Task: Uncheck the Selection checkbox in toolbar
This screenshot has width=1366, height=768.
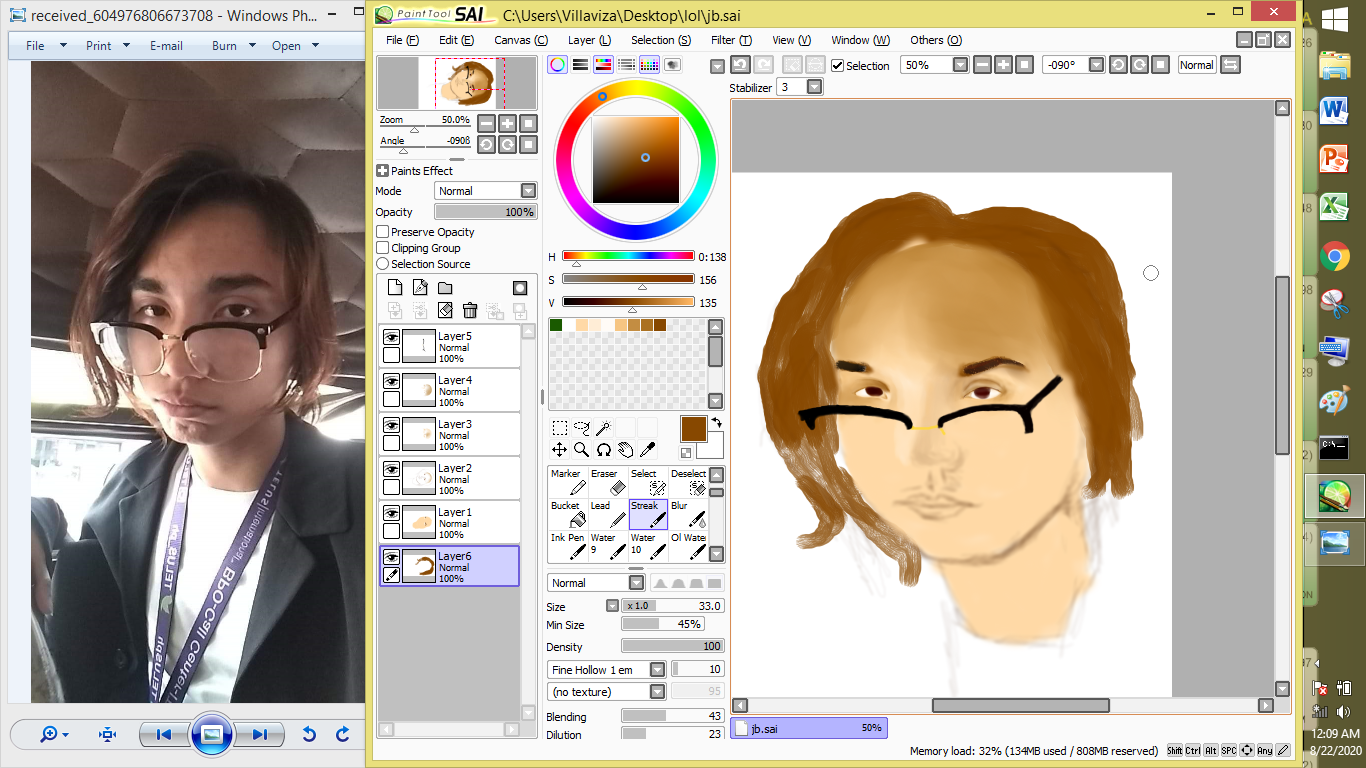Action: point(838,66)
